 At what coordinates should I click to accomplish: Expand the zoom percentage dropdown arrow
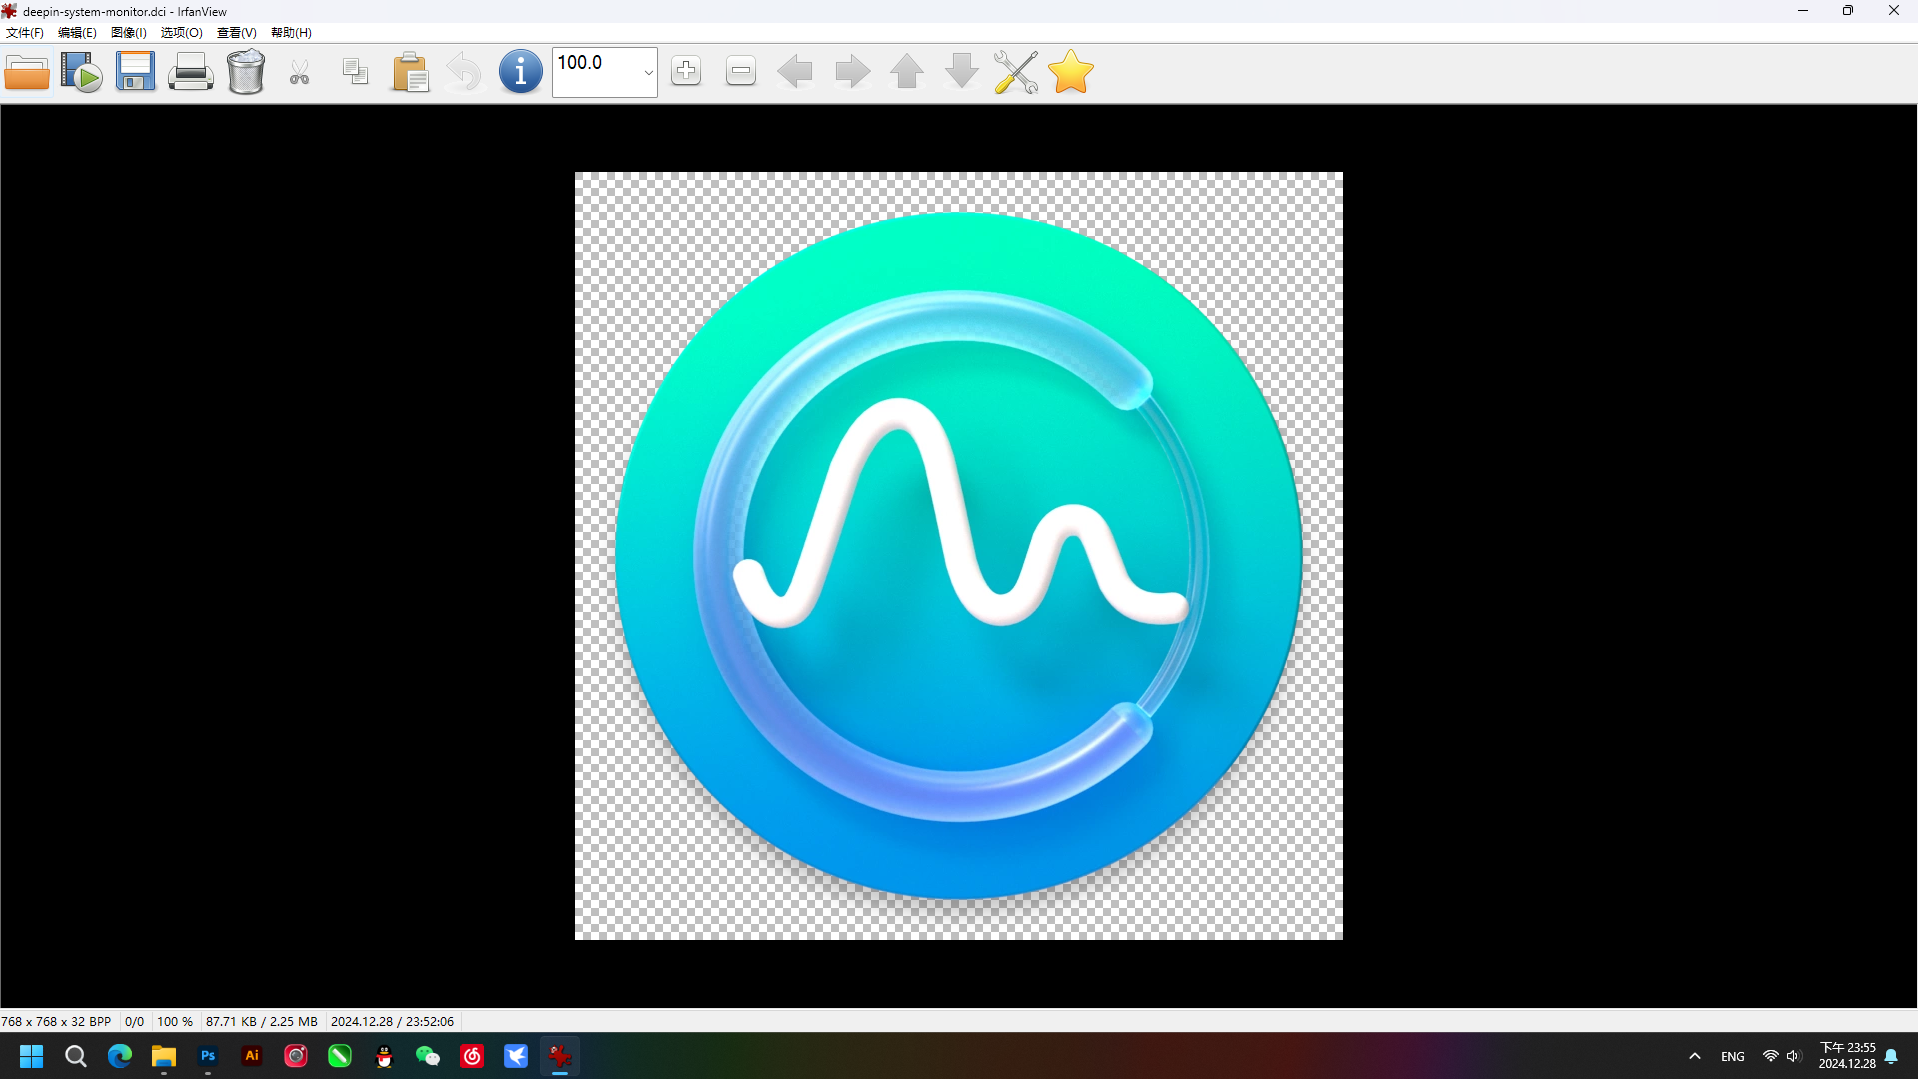click(x=648, y=73)
